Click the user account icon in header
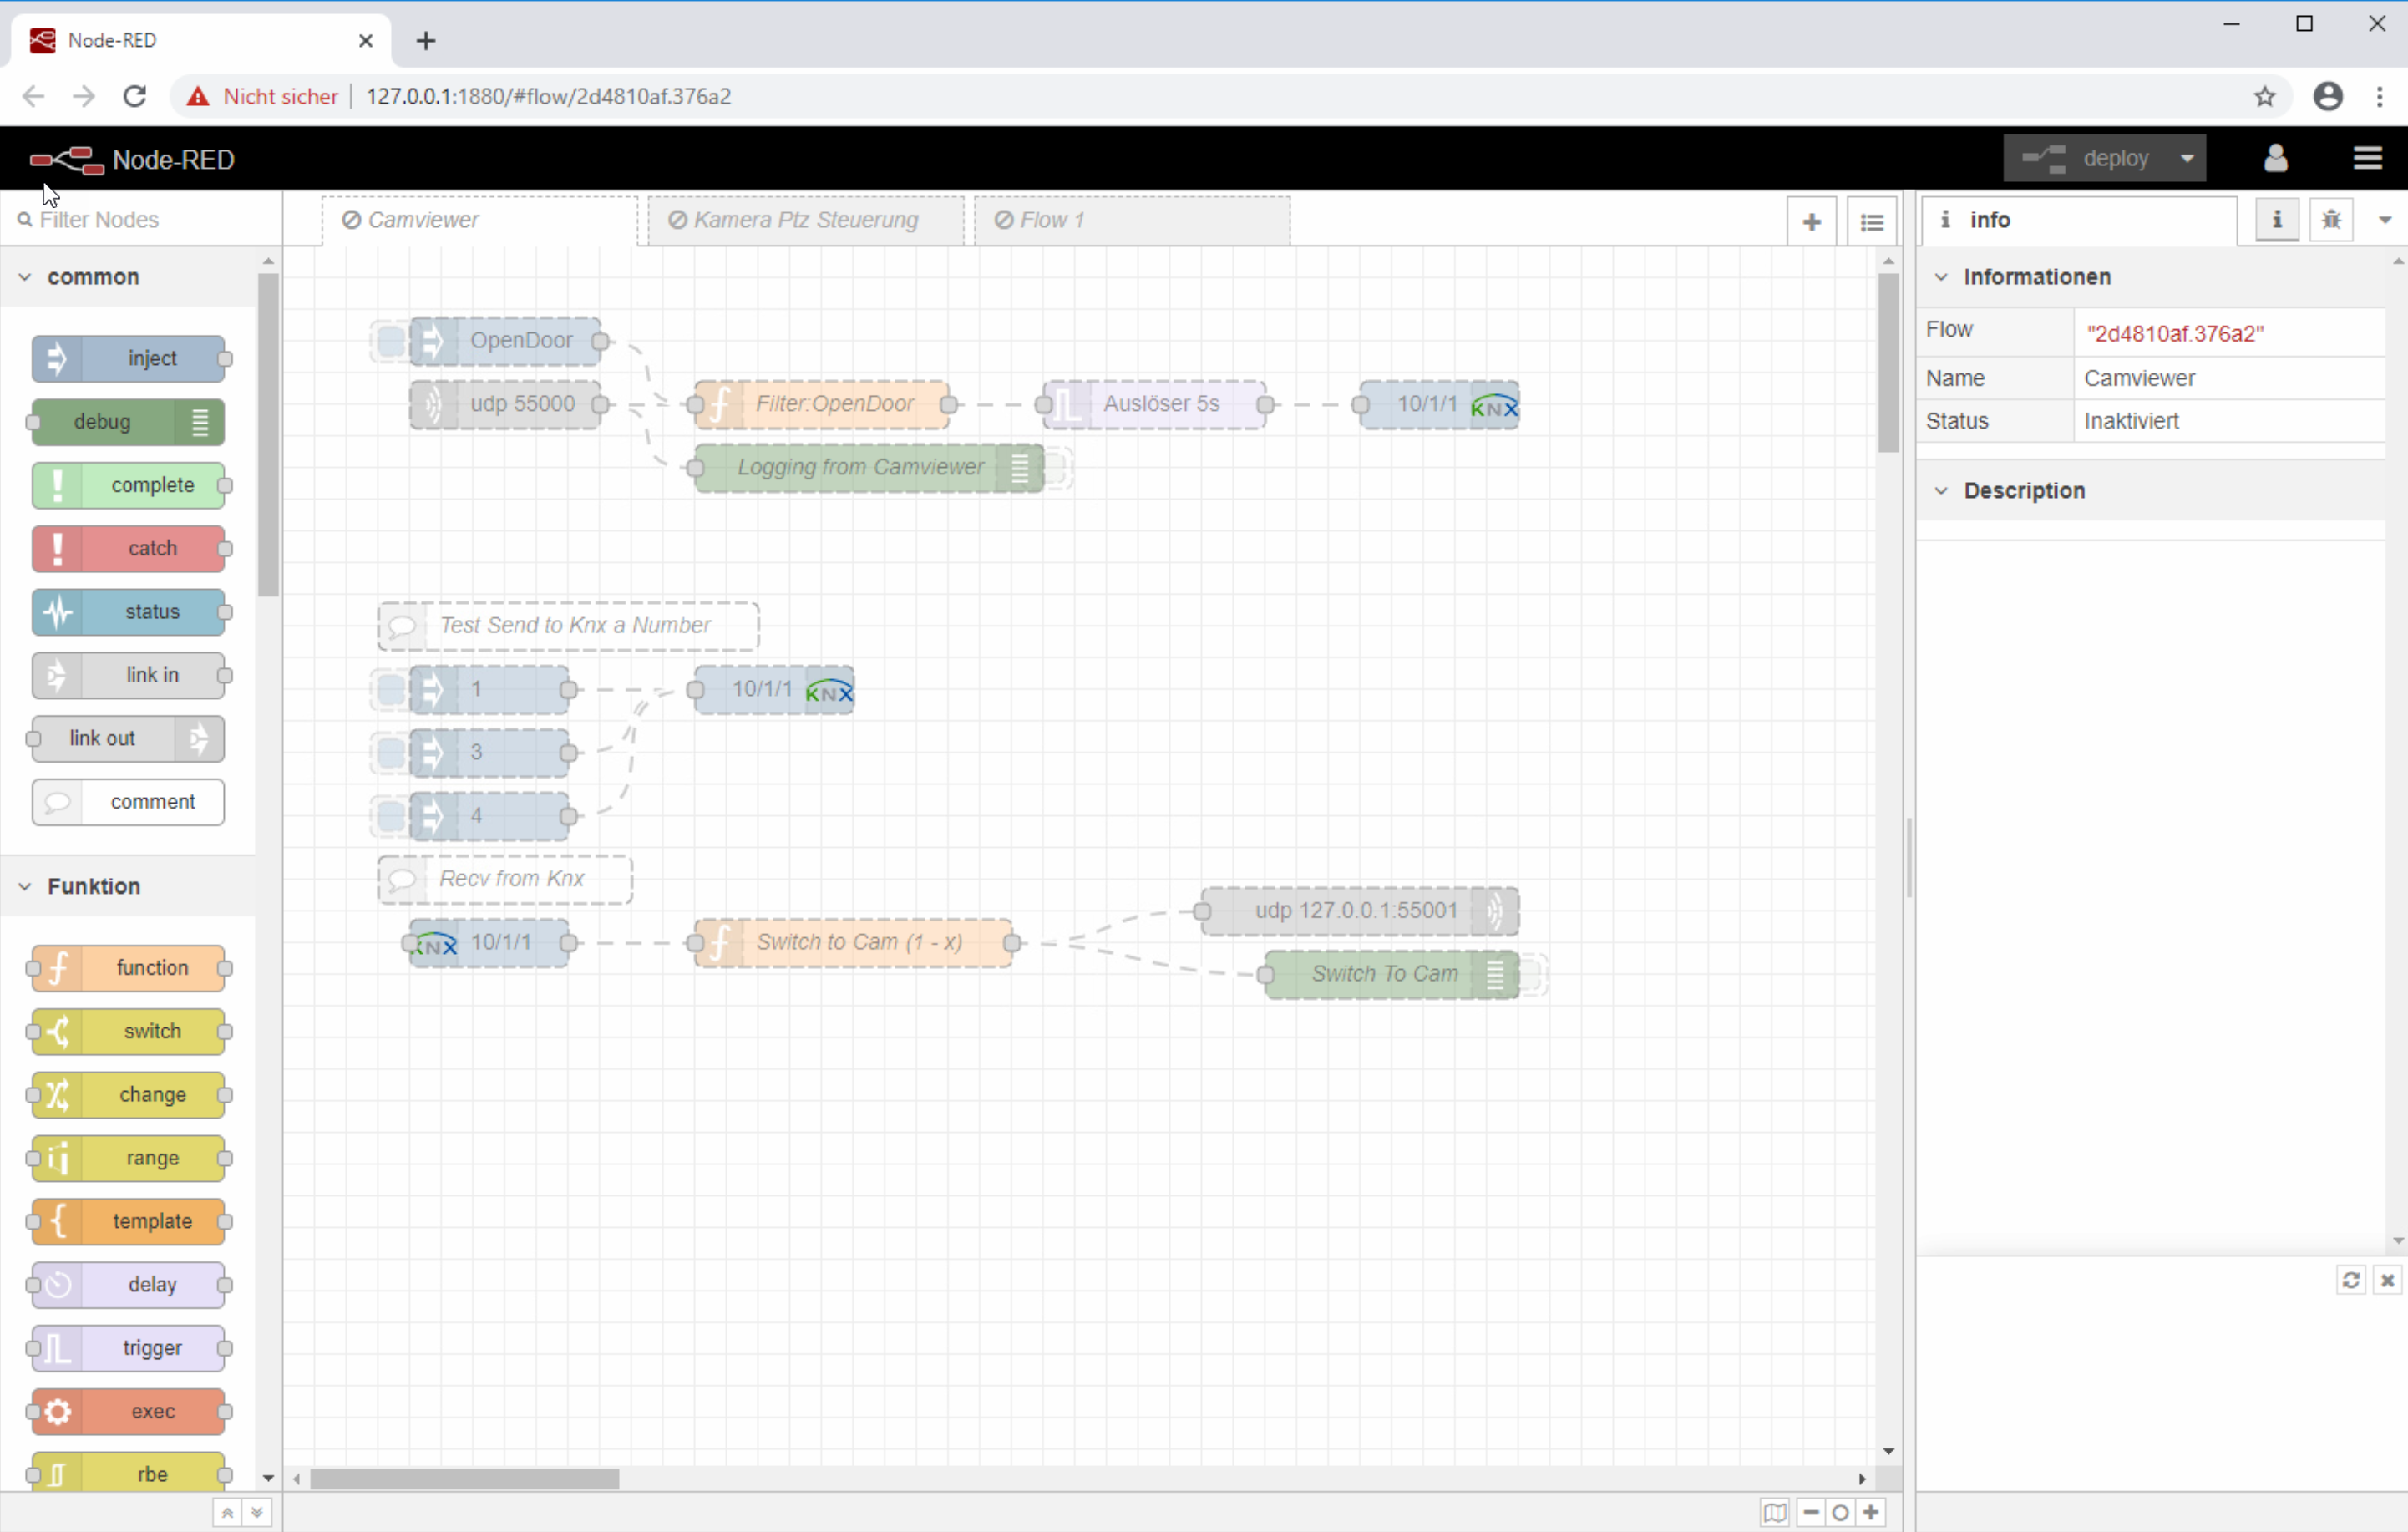 coord(2275,158)
